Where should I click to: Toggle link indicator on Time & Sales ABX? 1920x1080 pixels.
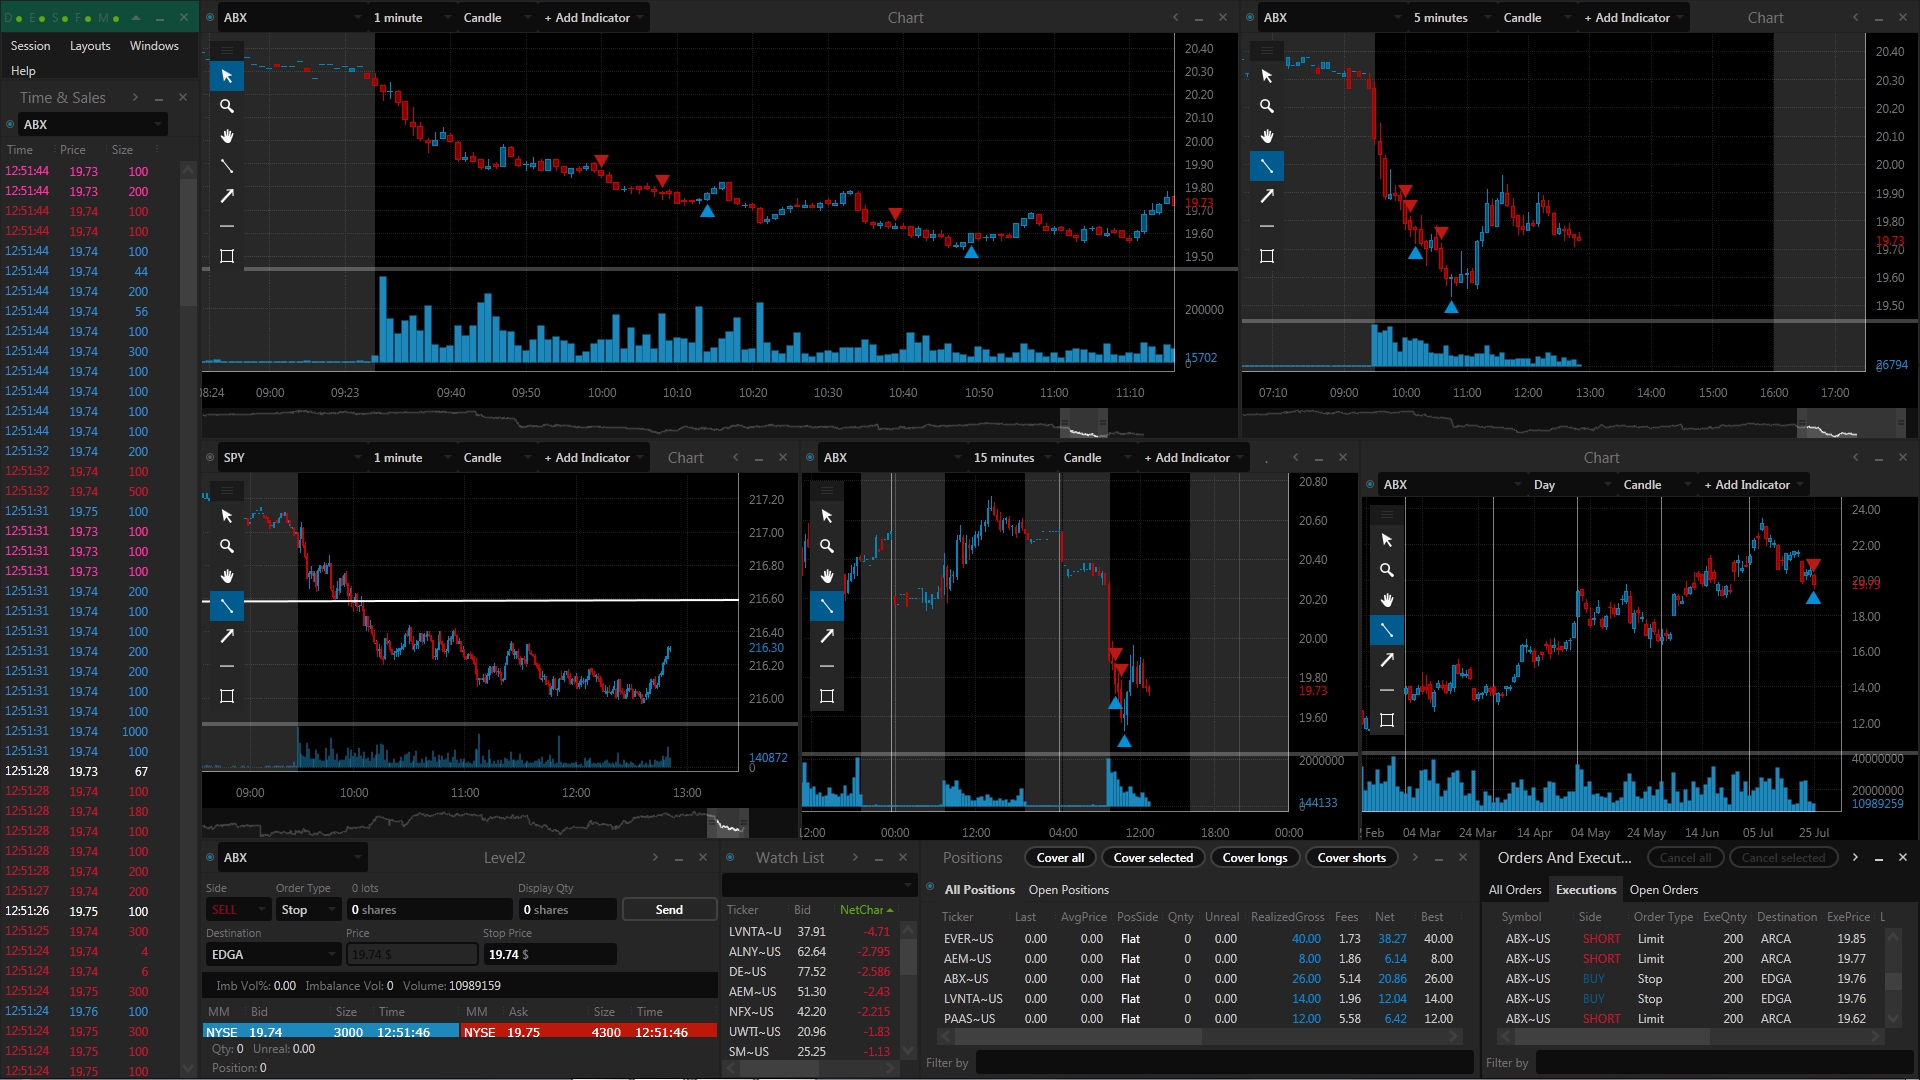[x=10, y=125]
